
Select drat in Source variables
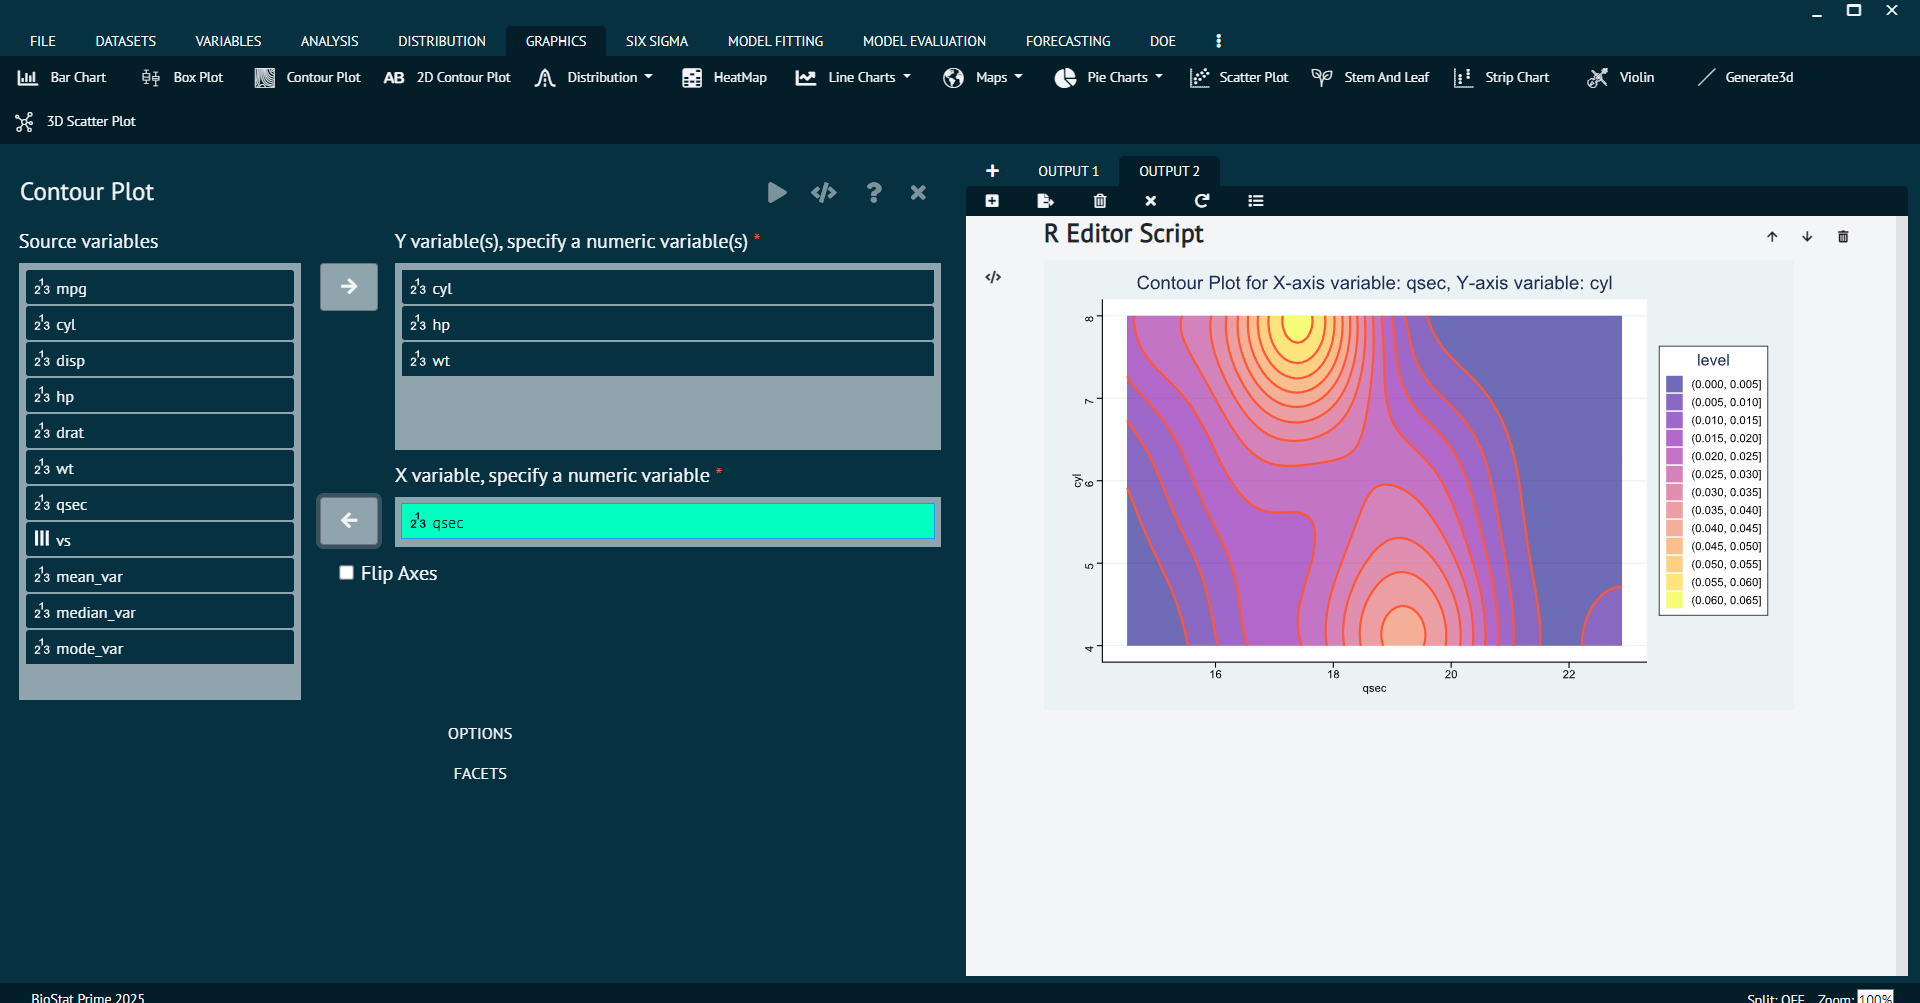(x=160, y=432)
